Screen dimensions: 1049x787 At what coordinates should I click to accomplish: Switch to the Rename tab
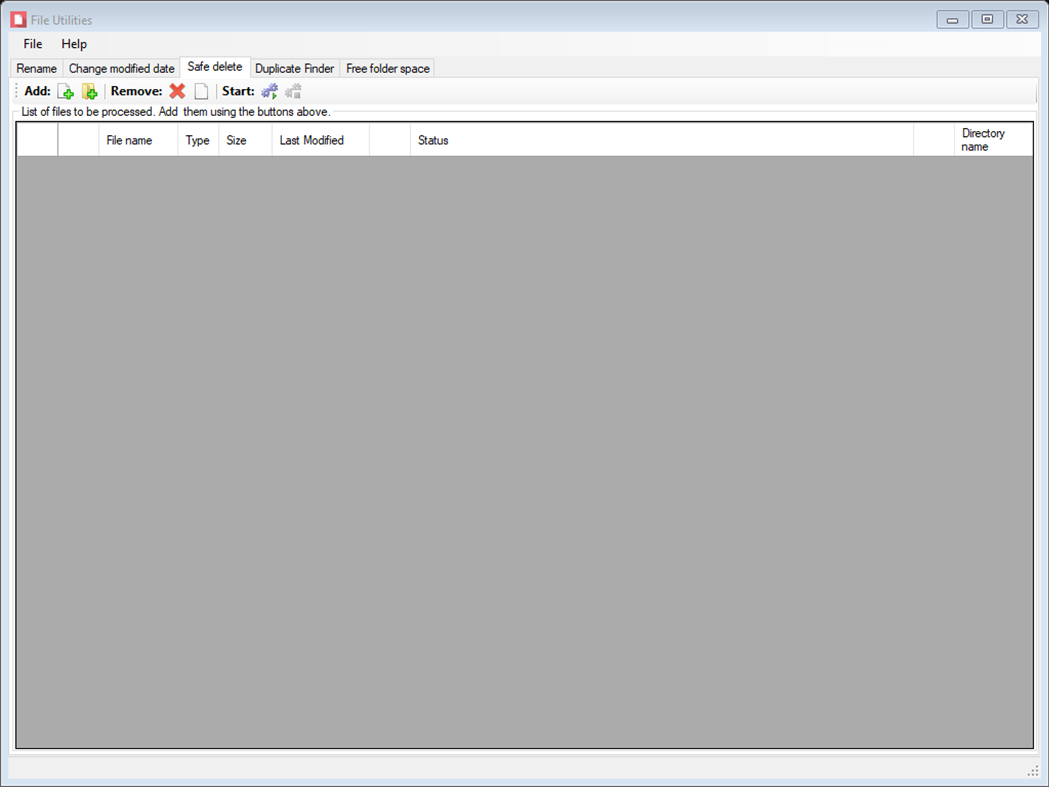click(36, 68)
